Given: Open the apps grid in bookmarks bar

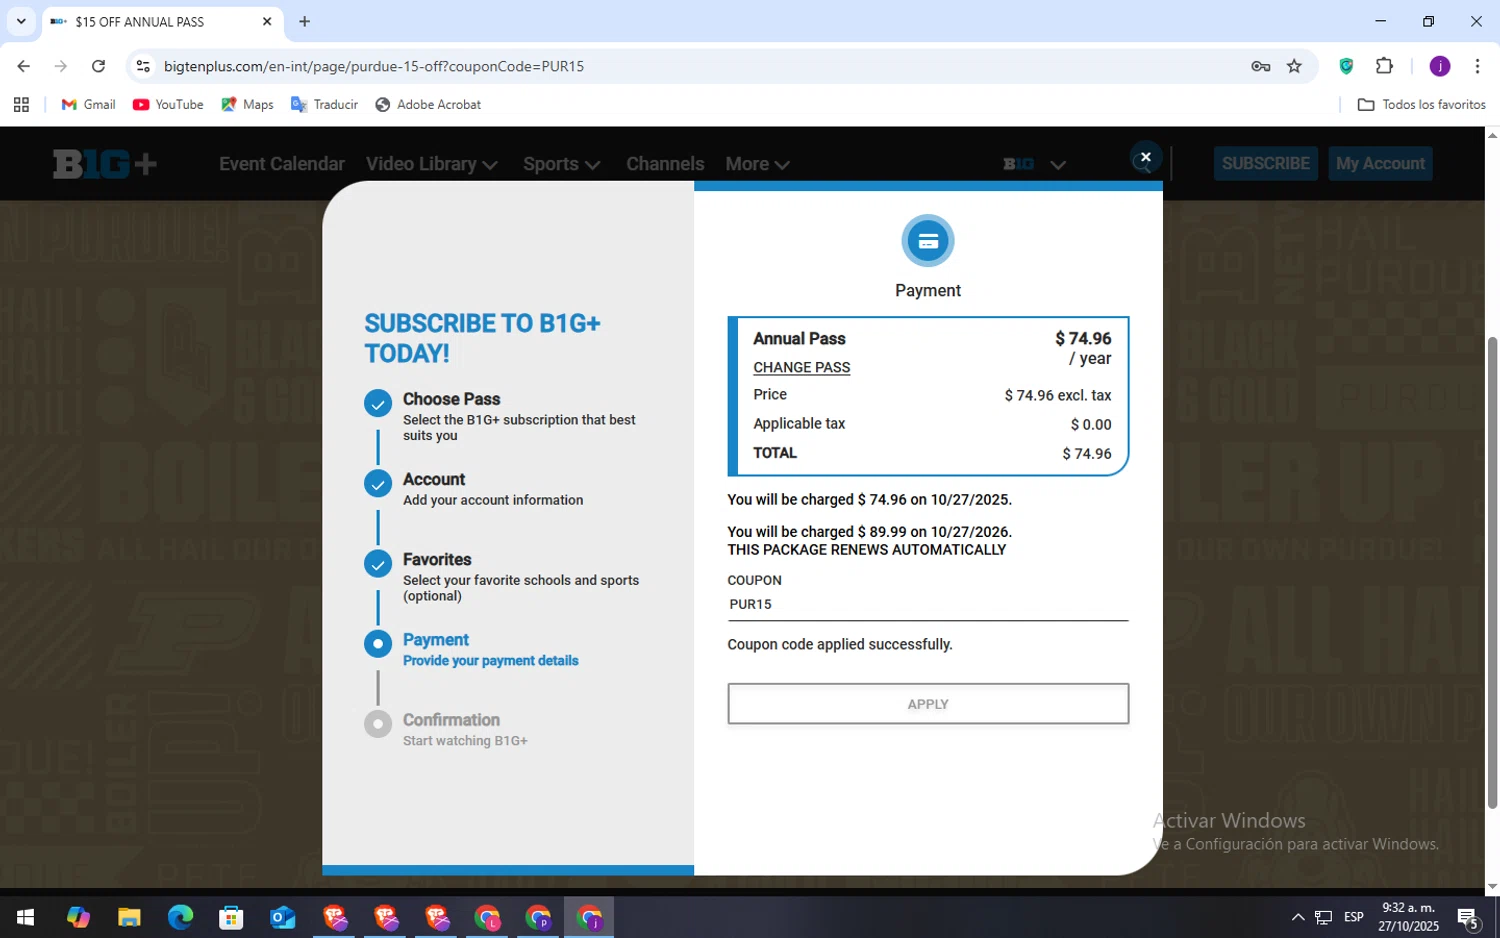Looking at the screenshot, I should point(21,104).
